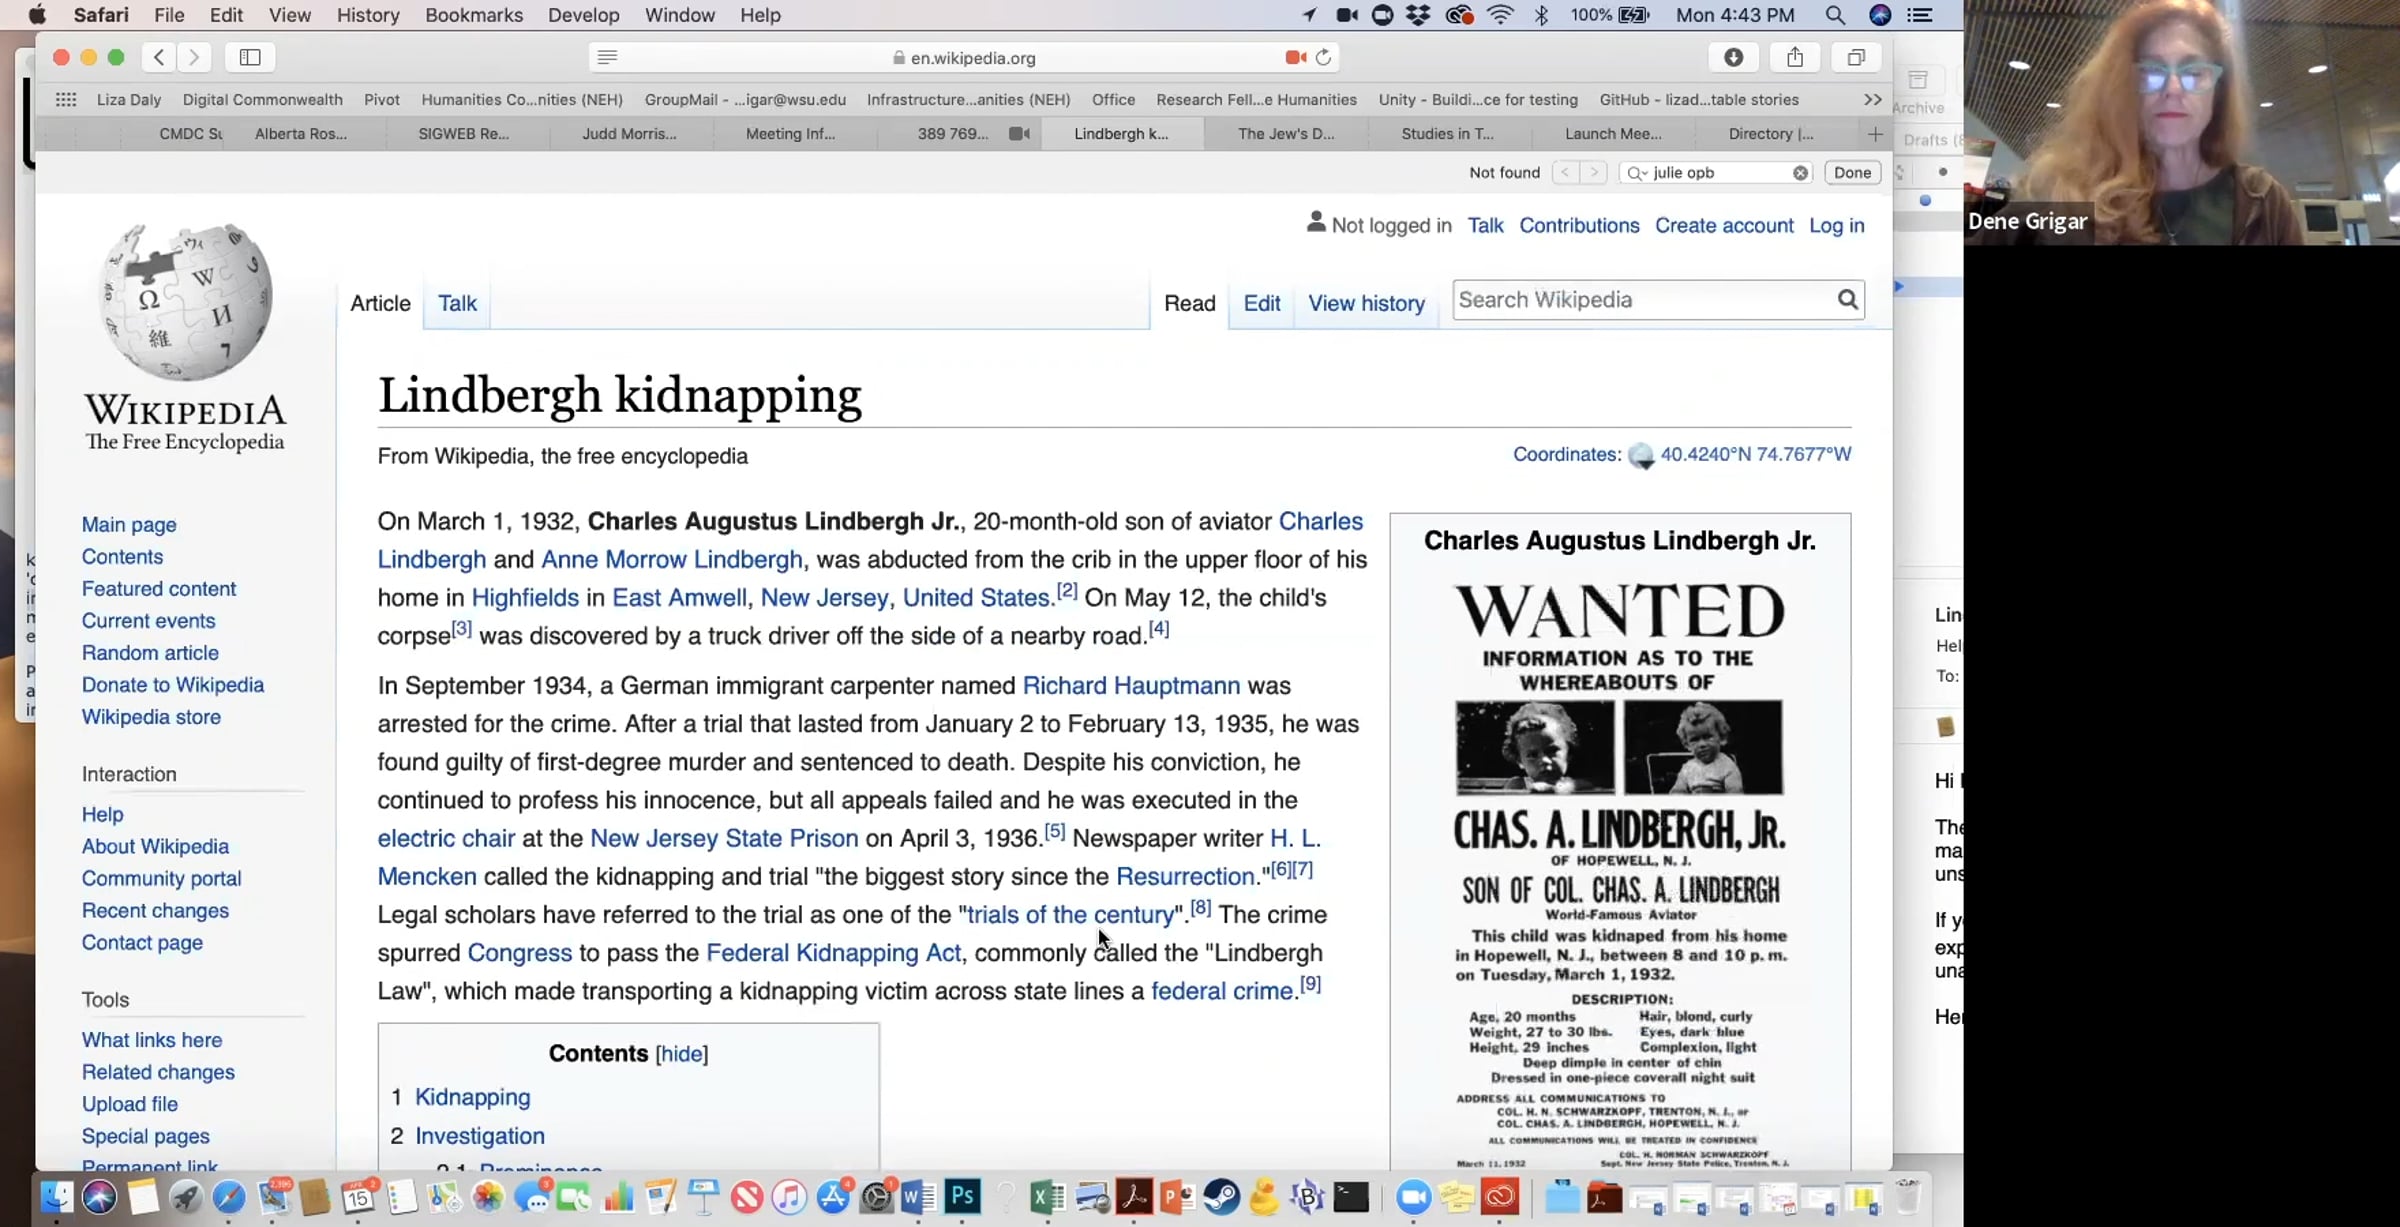Open View history page tab

pos(1366,304)
